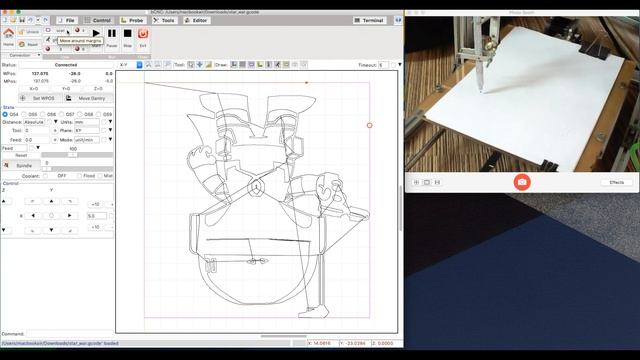Open the Units dropdown arrow
Viewport: 640px width, 360px height.
[x=110, y=122]
